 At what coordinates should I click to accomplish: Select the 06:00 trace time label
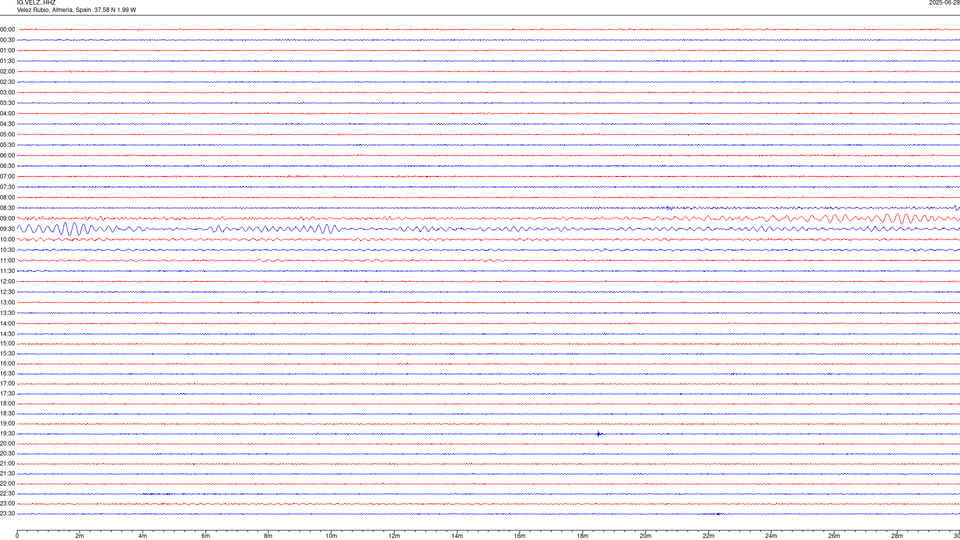point(7,156)
